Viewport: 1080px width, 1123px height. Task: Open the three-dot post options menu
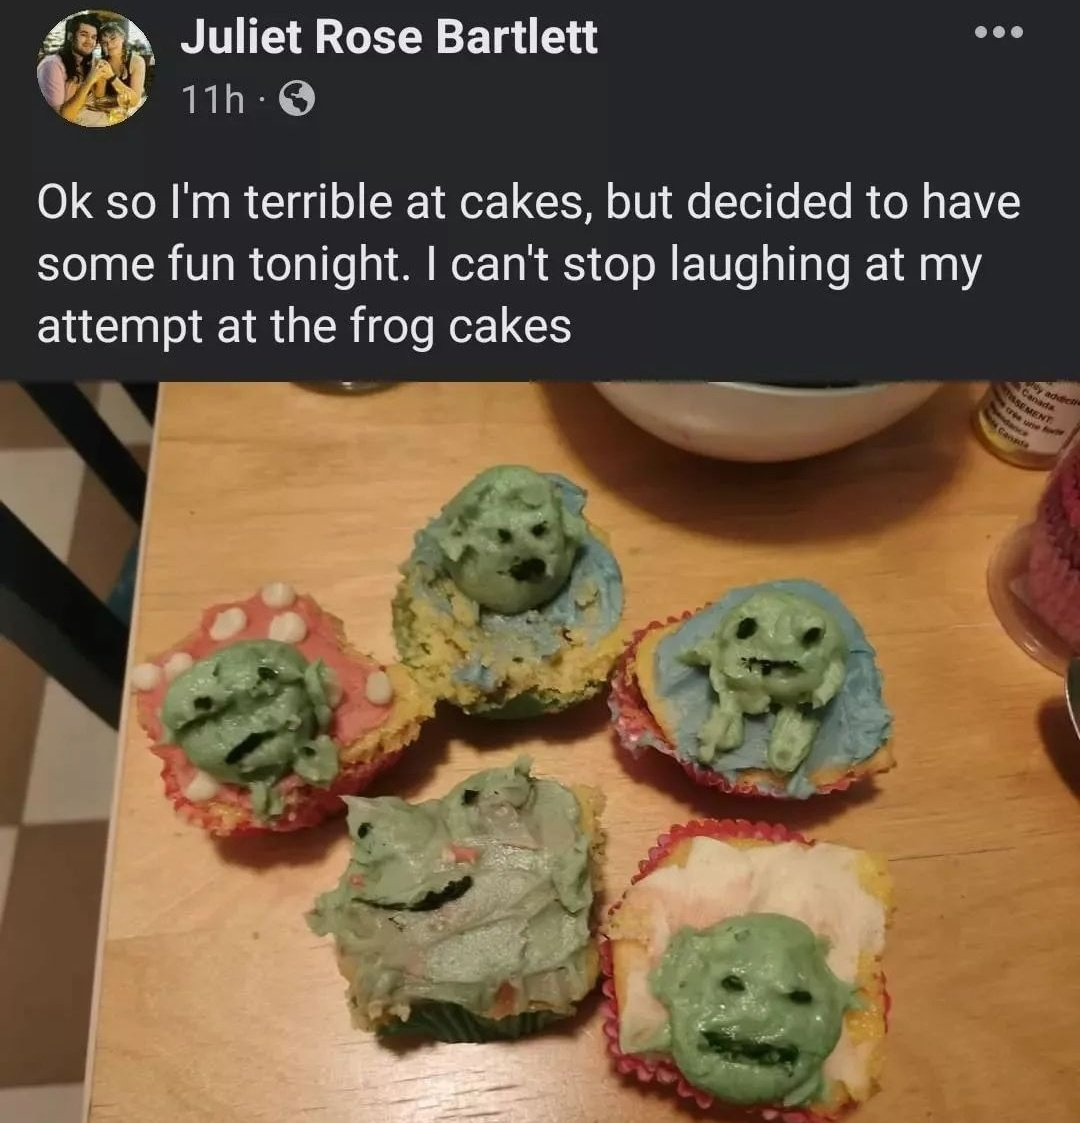pyautogui.click(x=1000, y=33)
